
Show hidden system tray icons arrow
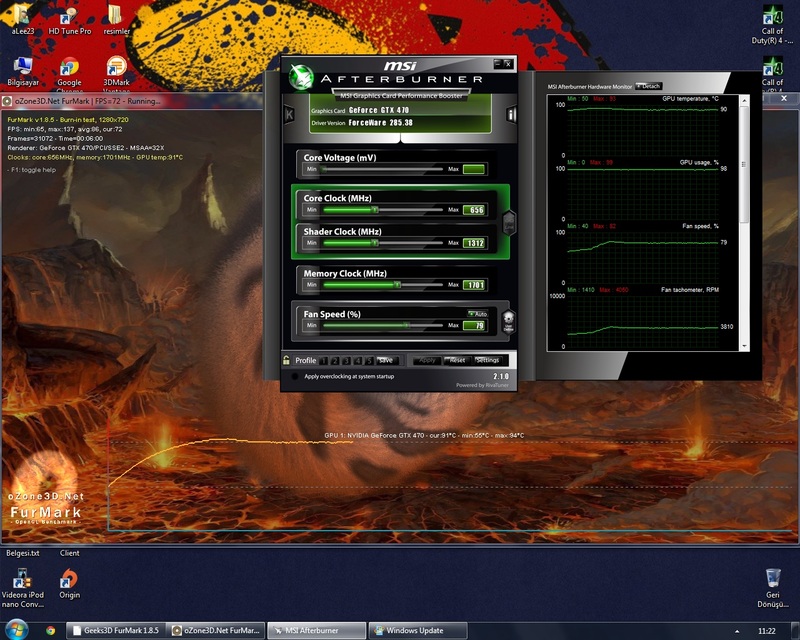pyautogui.click(x=737, y=631)
